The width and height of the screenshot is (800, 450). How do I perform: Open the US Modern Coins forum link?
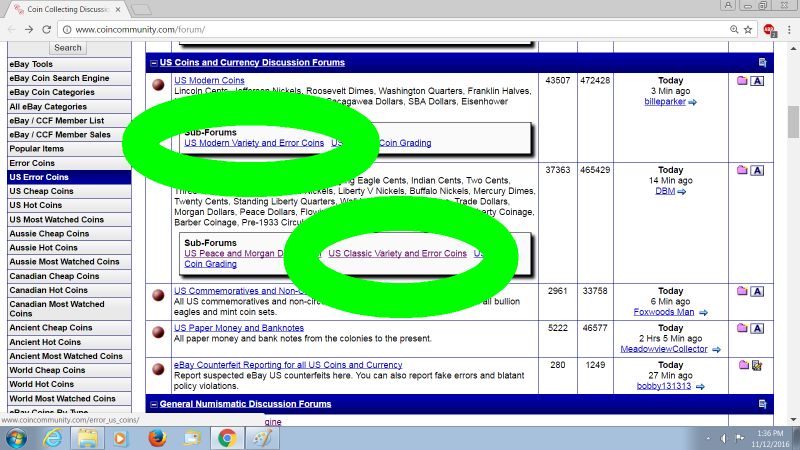click(x=209, y=80)
